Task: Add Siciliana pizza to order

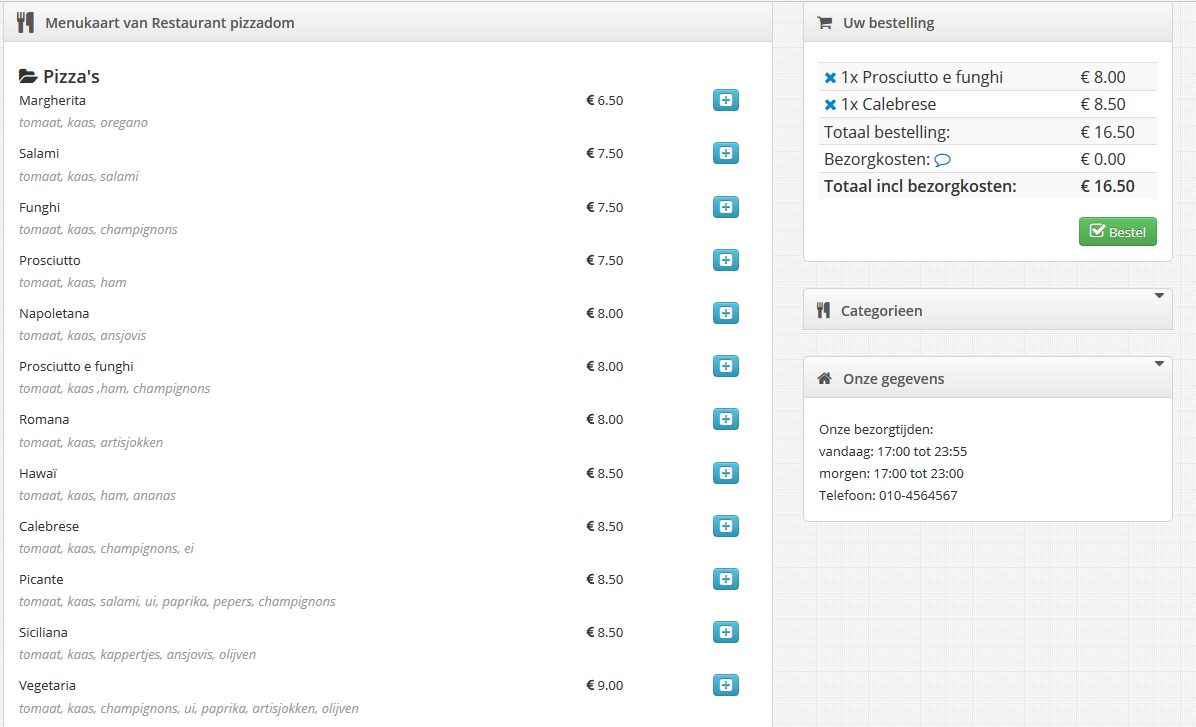Action: pos(725,632)
